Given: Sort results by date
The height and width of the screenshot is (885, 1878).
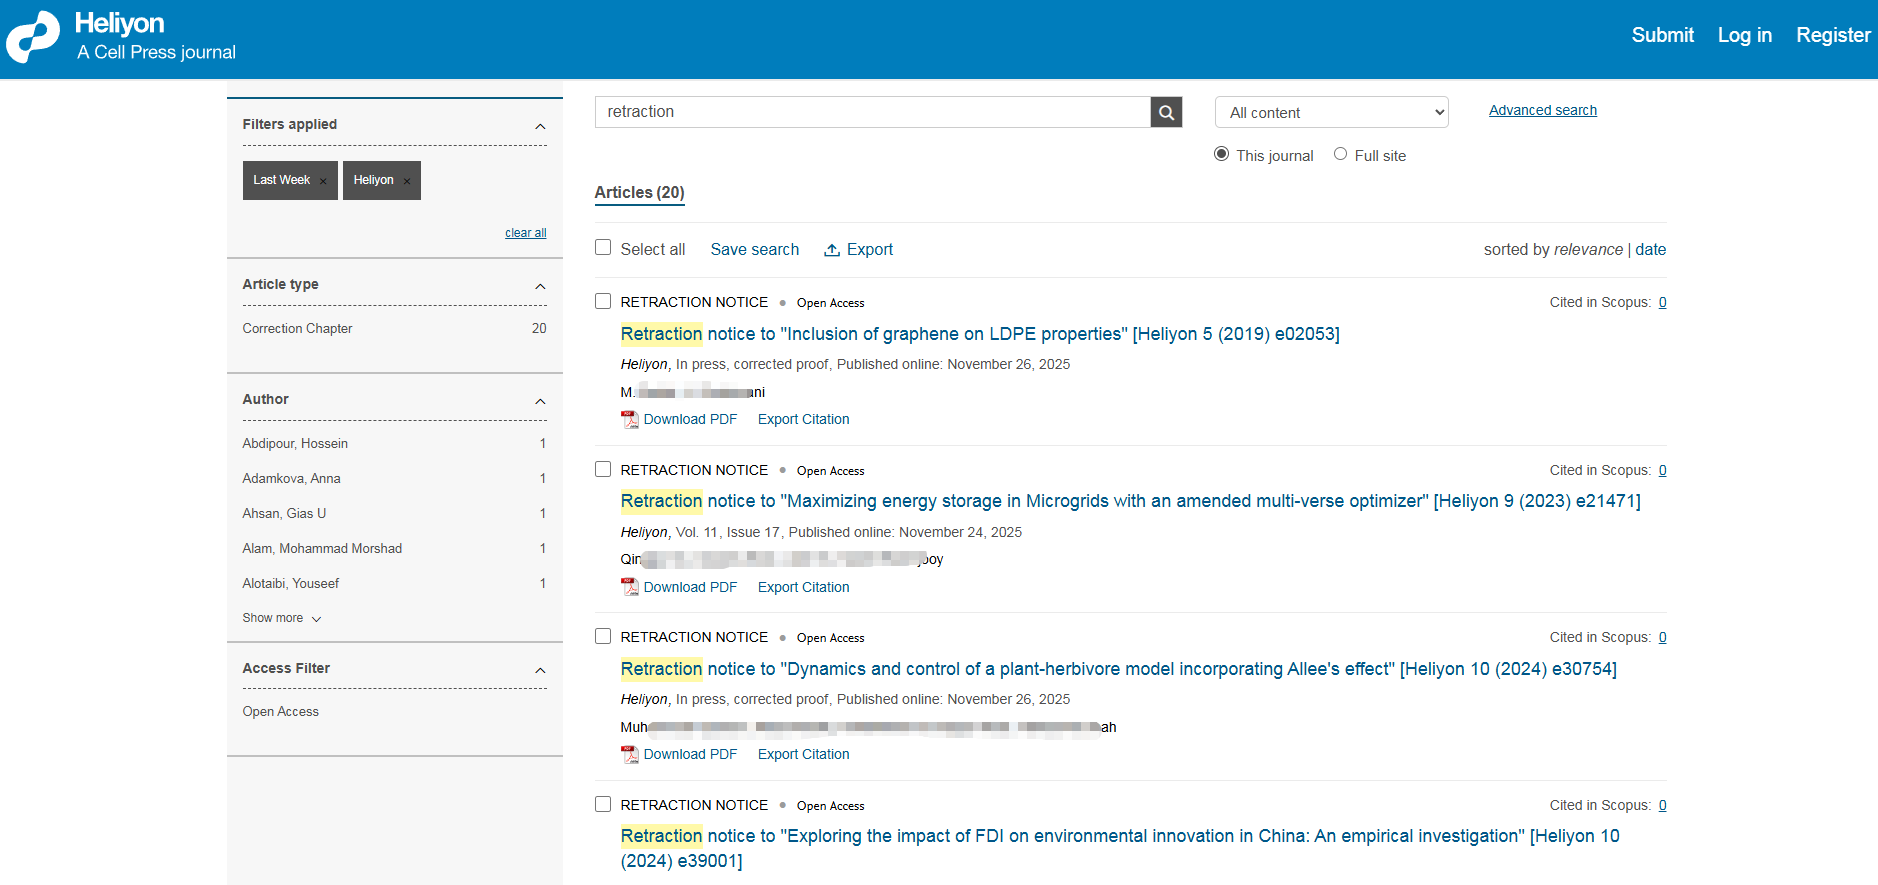Looking at the screenshot, I should coord(1650,250).
